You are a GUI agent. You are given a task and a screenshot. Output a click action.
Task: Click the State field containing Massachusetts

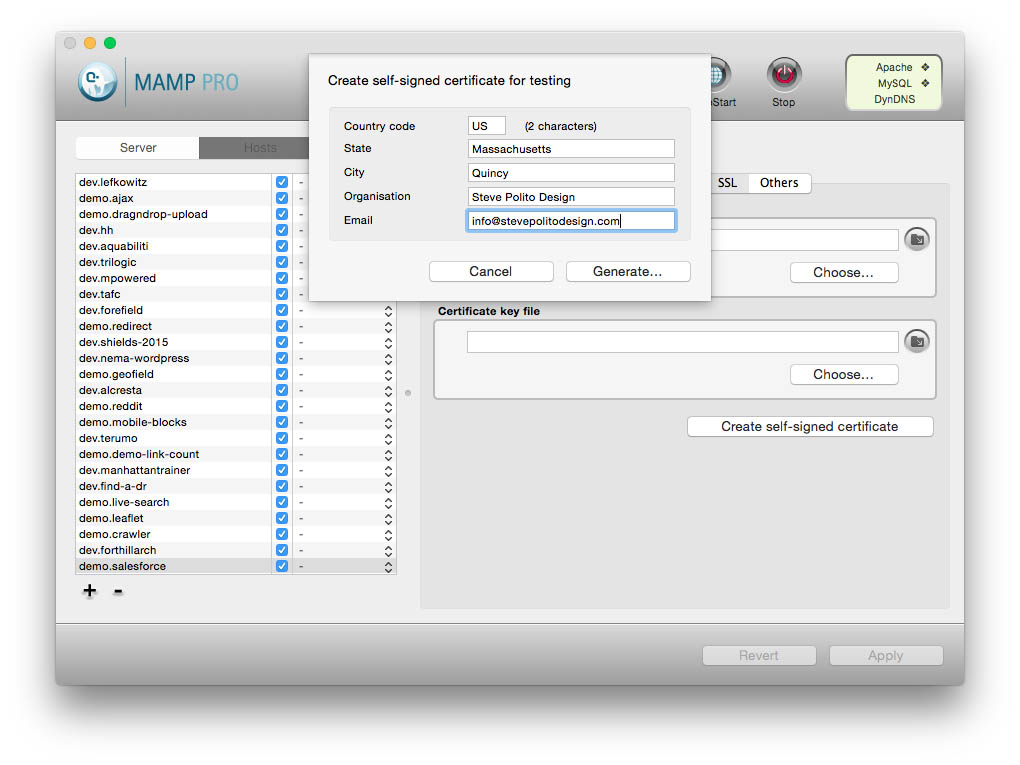pos(571,148)
